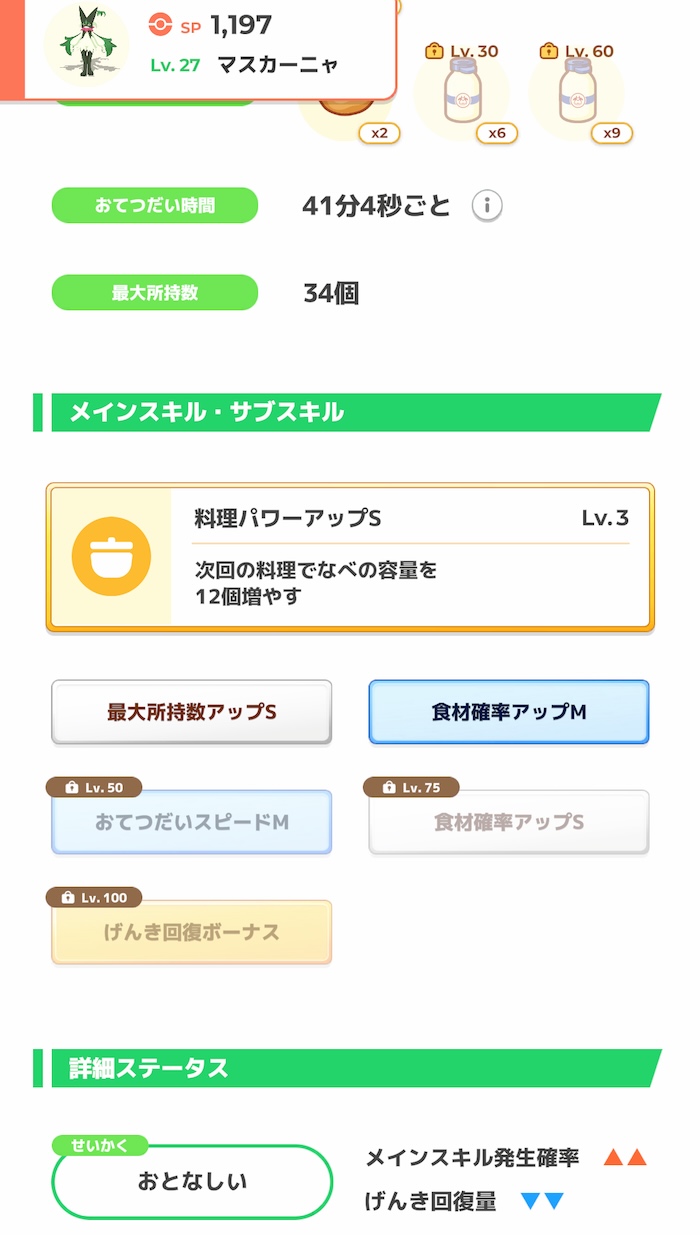
Task: Select the highlighted 食材確率アップM subskill
Action: point(508,711)
